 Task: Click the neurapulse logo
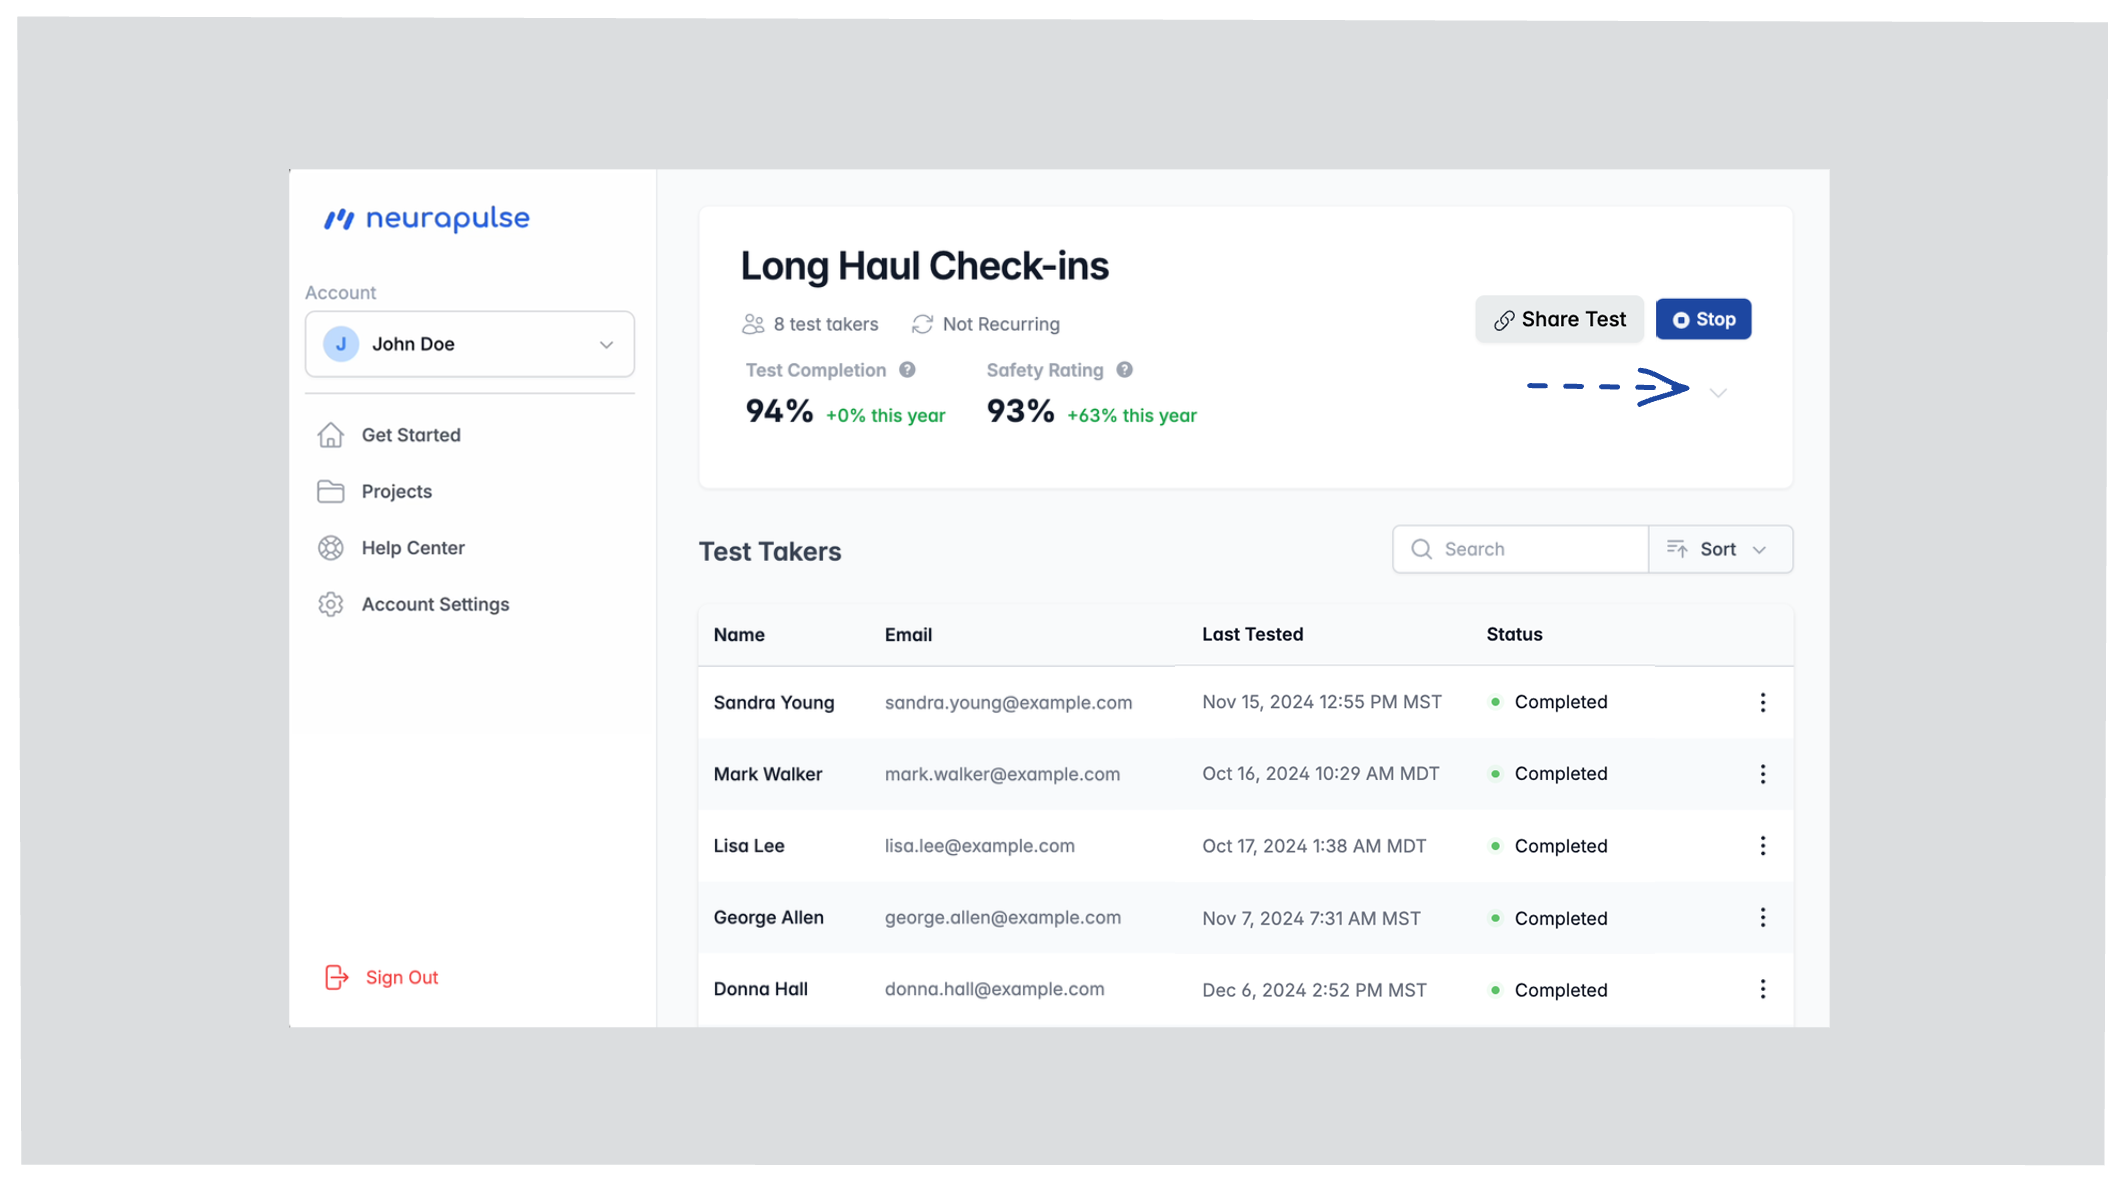[427, 218]
